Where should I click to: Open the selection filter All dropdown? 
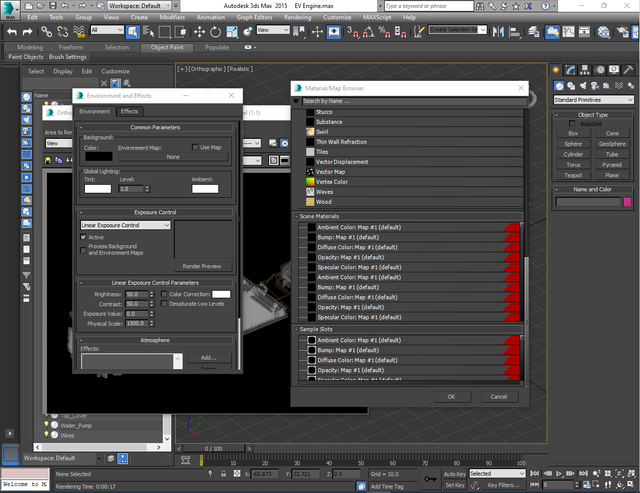point(107,30)
